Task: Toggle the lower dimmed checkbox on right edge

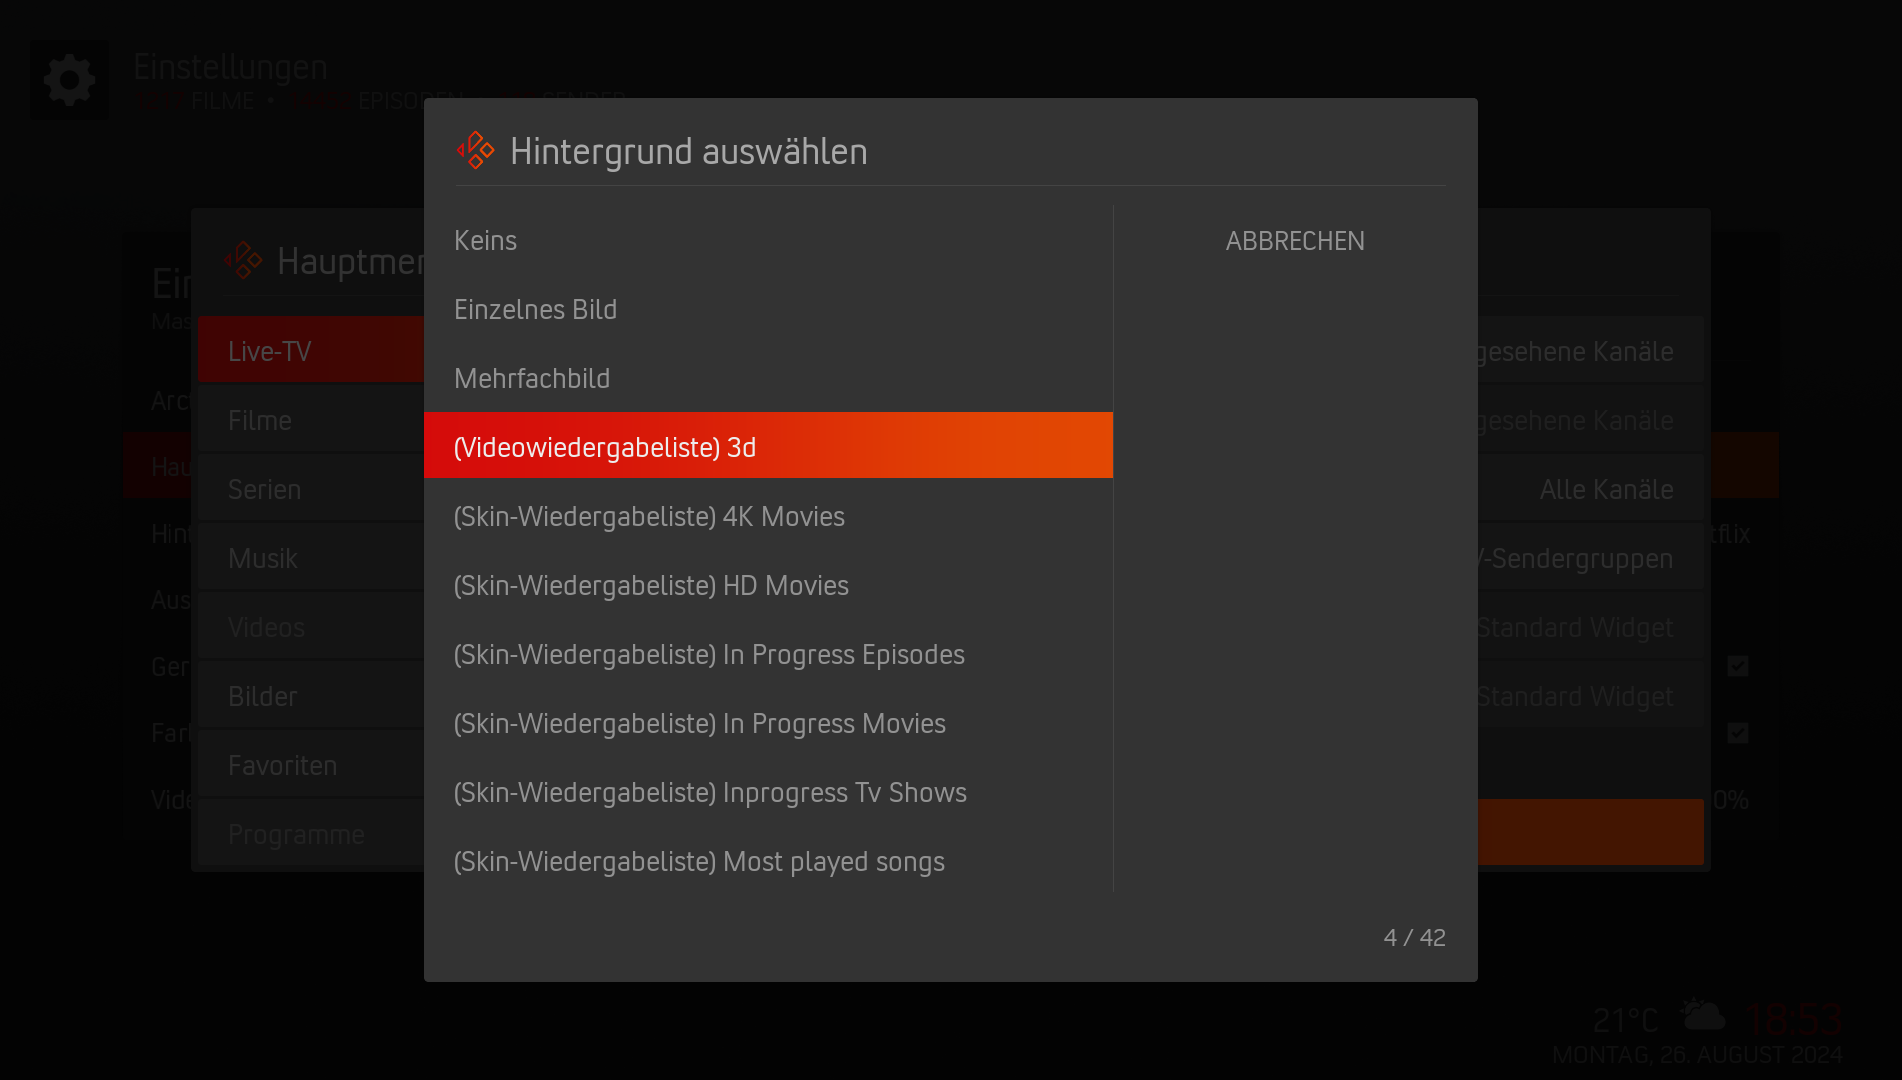Action: click(1738, 733)
